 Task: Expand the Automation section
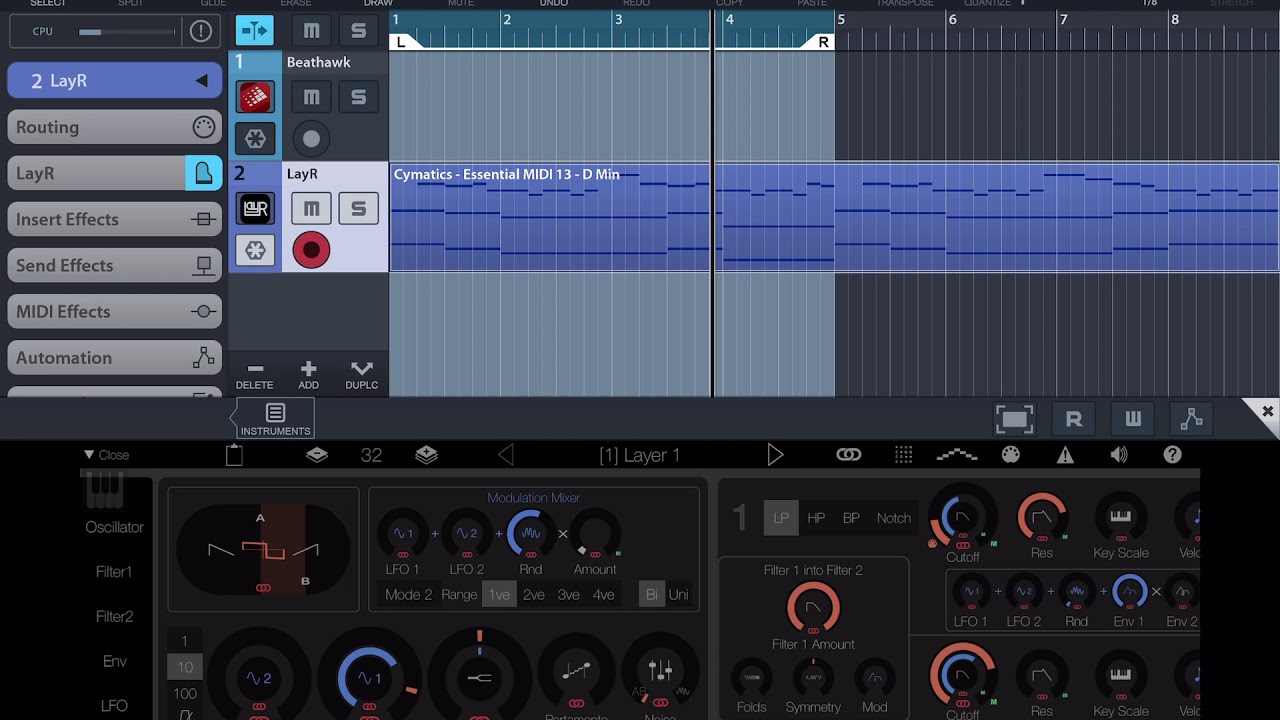115,357
